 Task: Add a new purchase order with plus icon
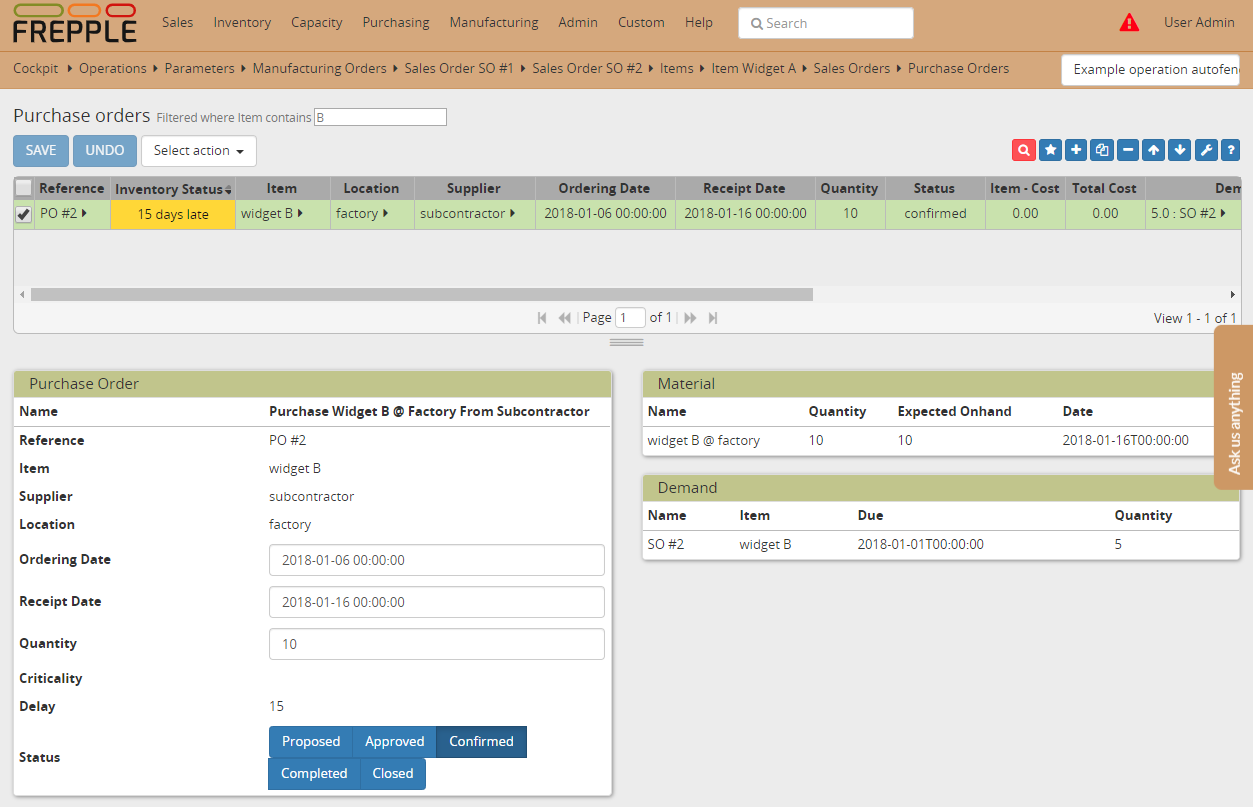[1075, 149]
